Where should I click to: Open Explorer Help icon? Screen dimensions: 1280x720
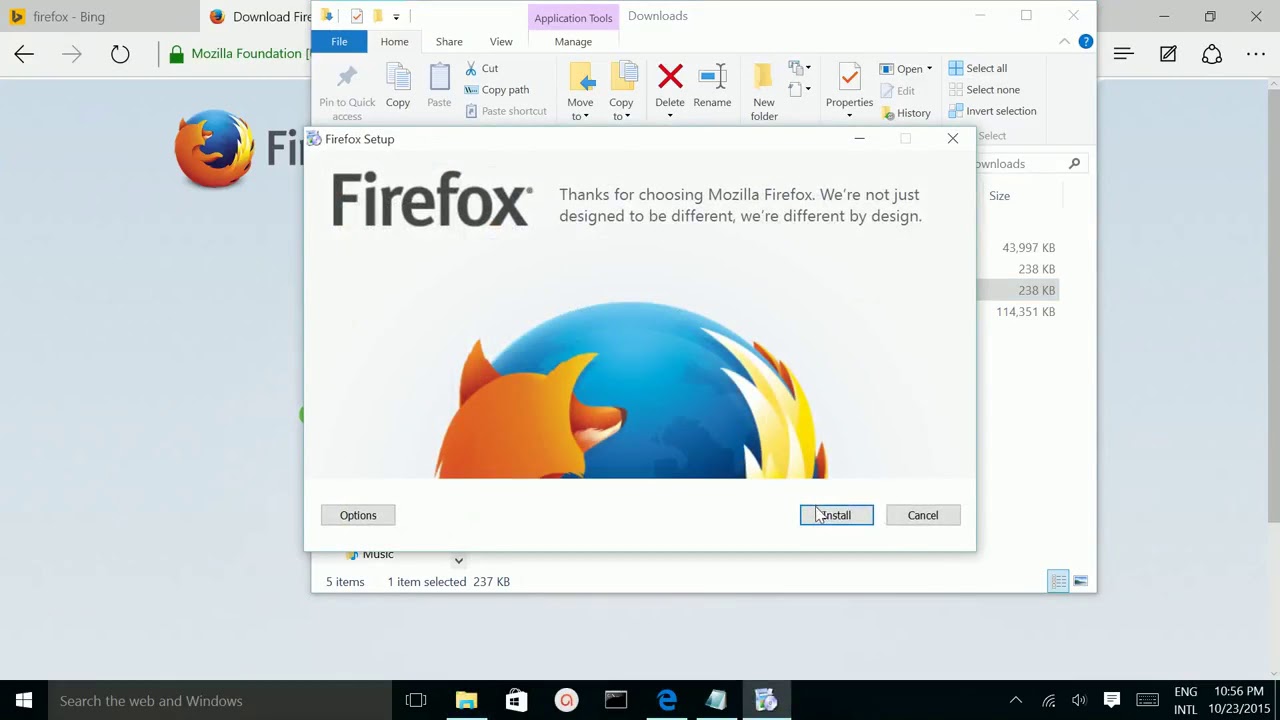point(1085,41)
